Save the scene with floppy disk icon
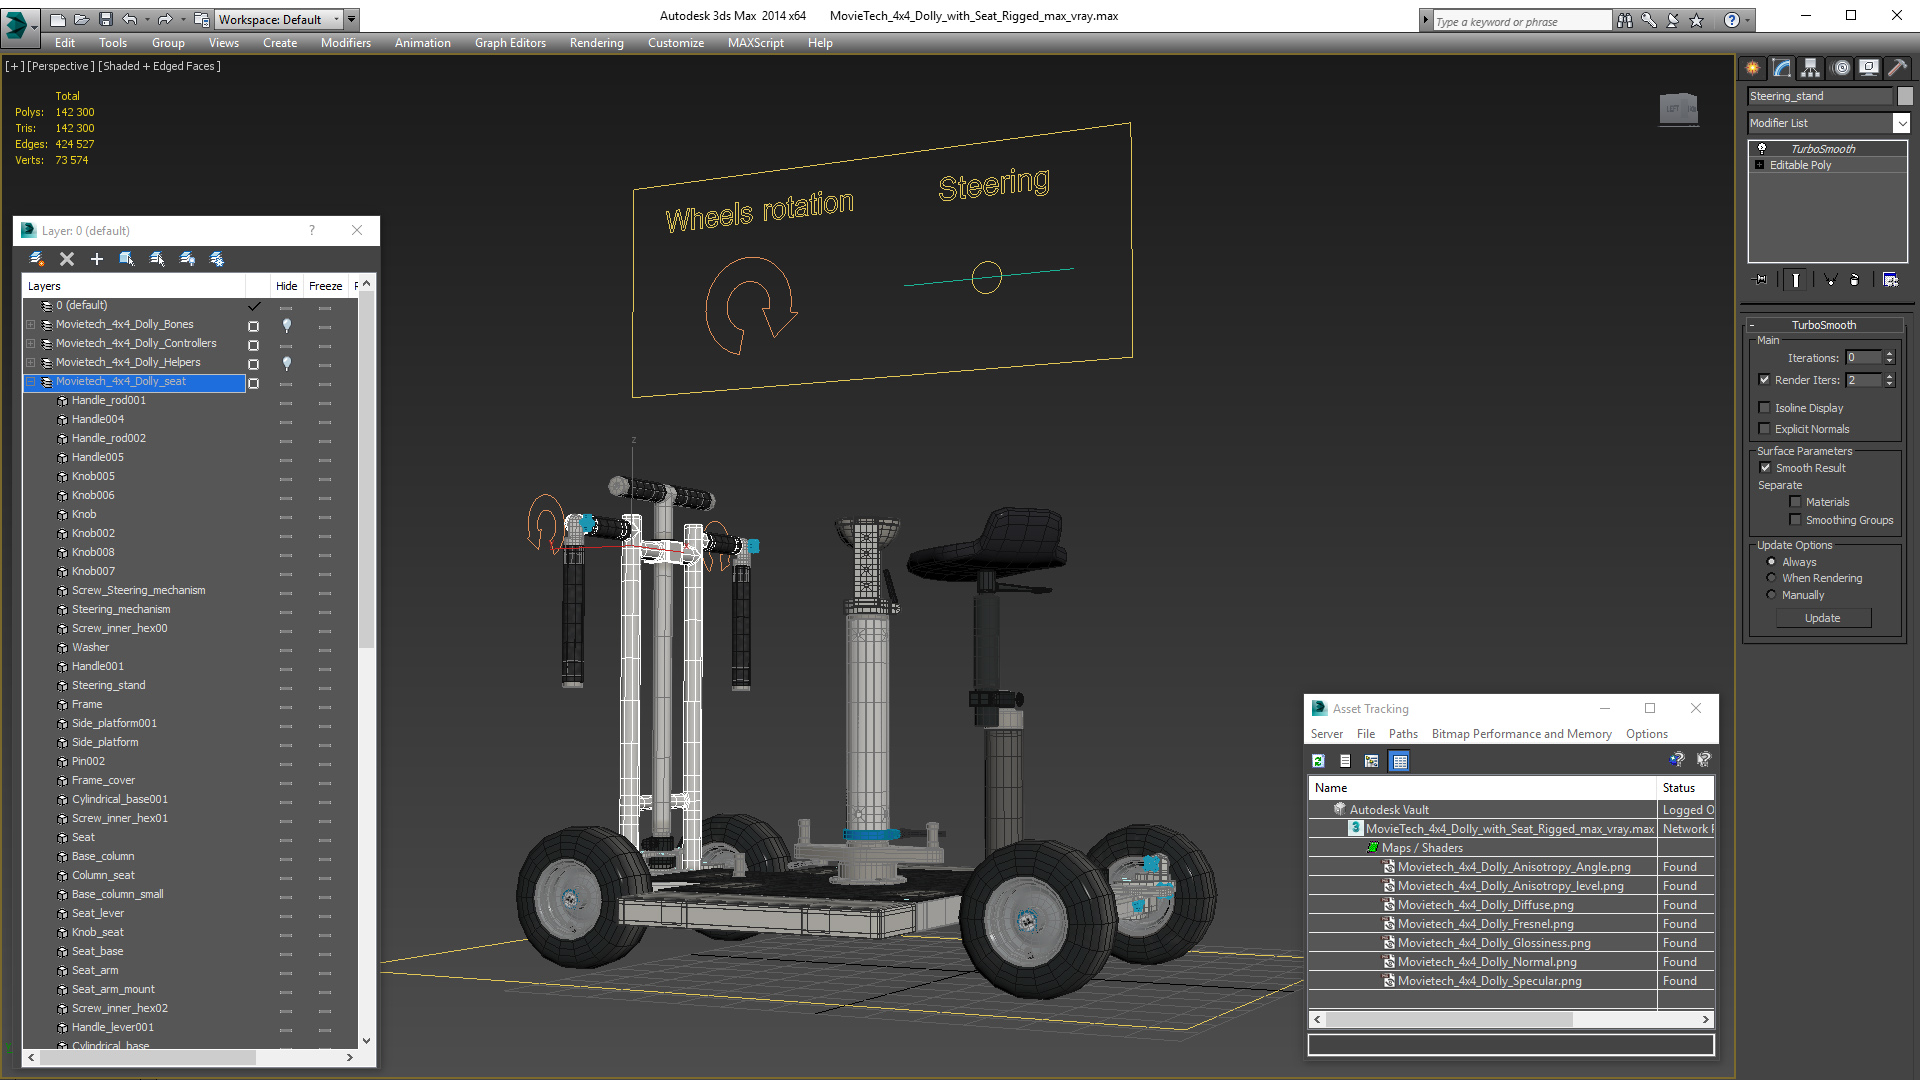This screenshot has width=1920, height=1080. [x=105, y=19]
